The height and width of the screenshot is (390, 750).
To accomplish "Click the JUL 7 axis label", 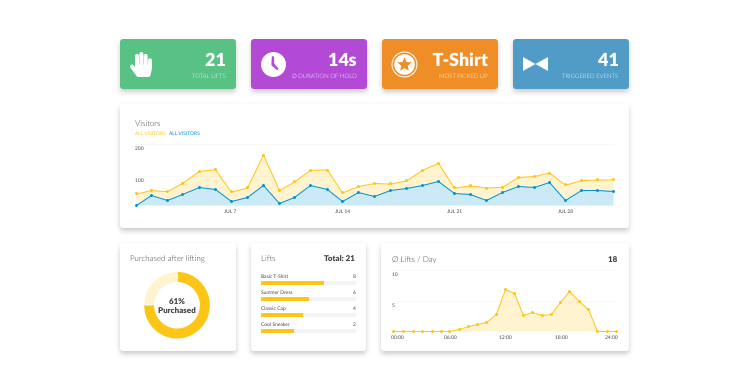I will tap(230, 211).
